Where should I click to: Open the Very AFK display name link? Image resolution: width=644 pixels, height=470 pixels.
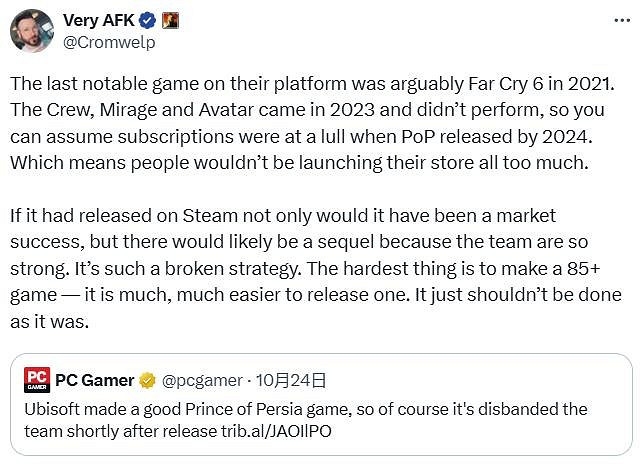pyautogui.click(x=101, y=20)
